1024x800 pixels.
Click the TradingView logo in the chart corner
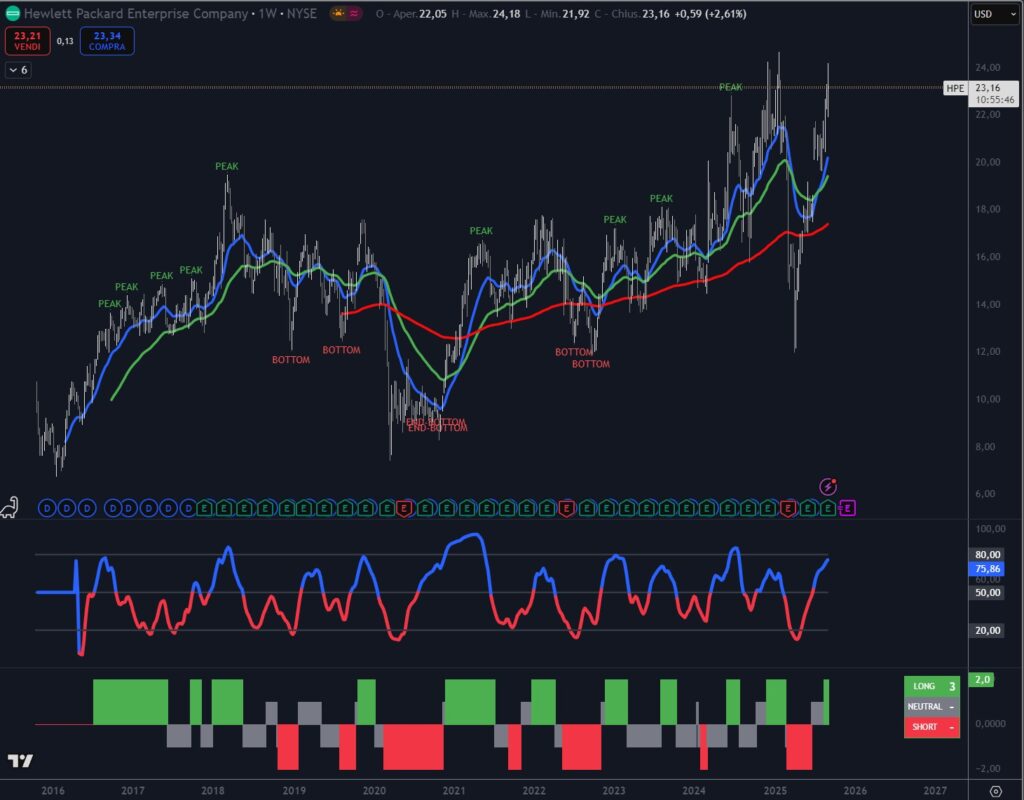20,761
